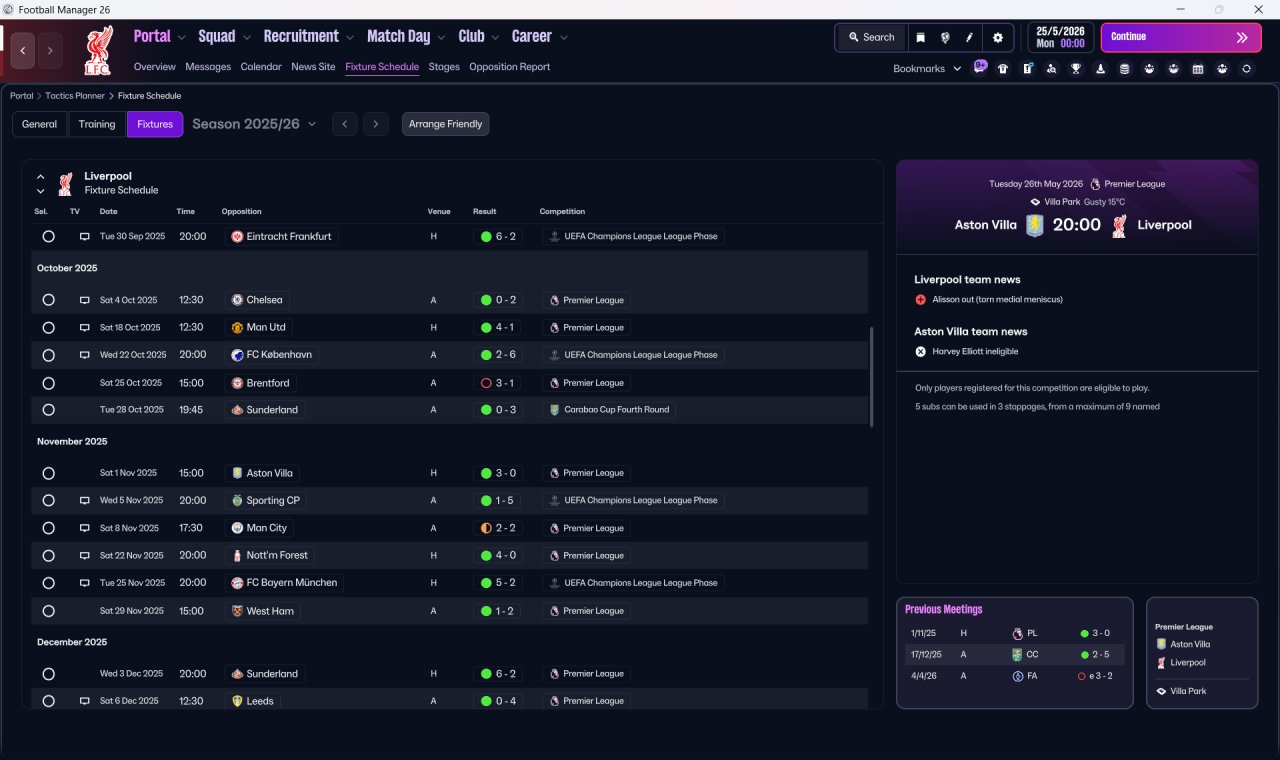
Task: Switch to the Opposition Report tab
Action: click(x=510, y=67)
